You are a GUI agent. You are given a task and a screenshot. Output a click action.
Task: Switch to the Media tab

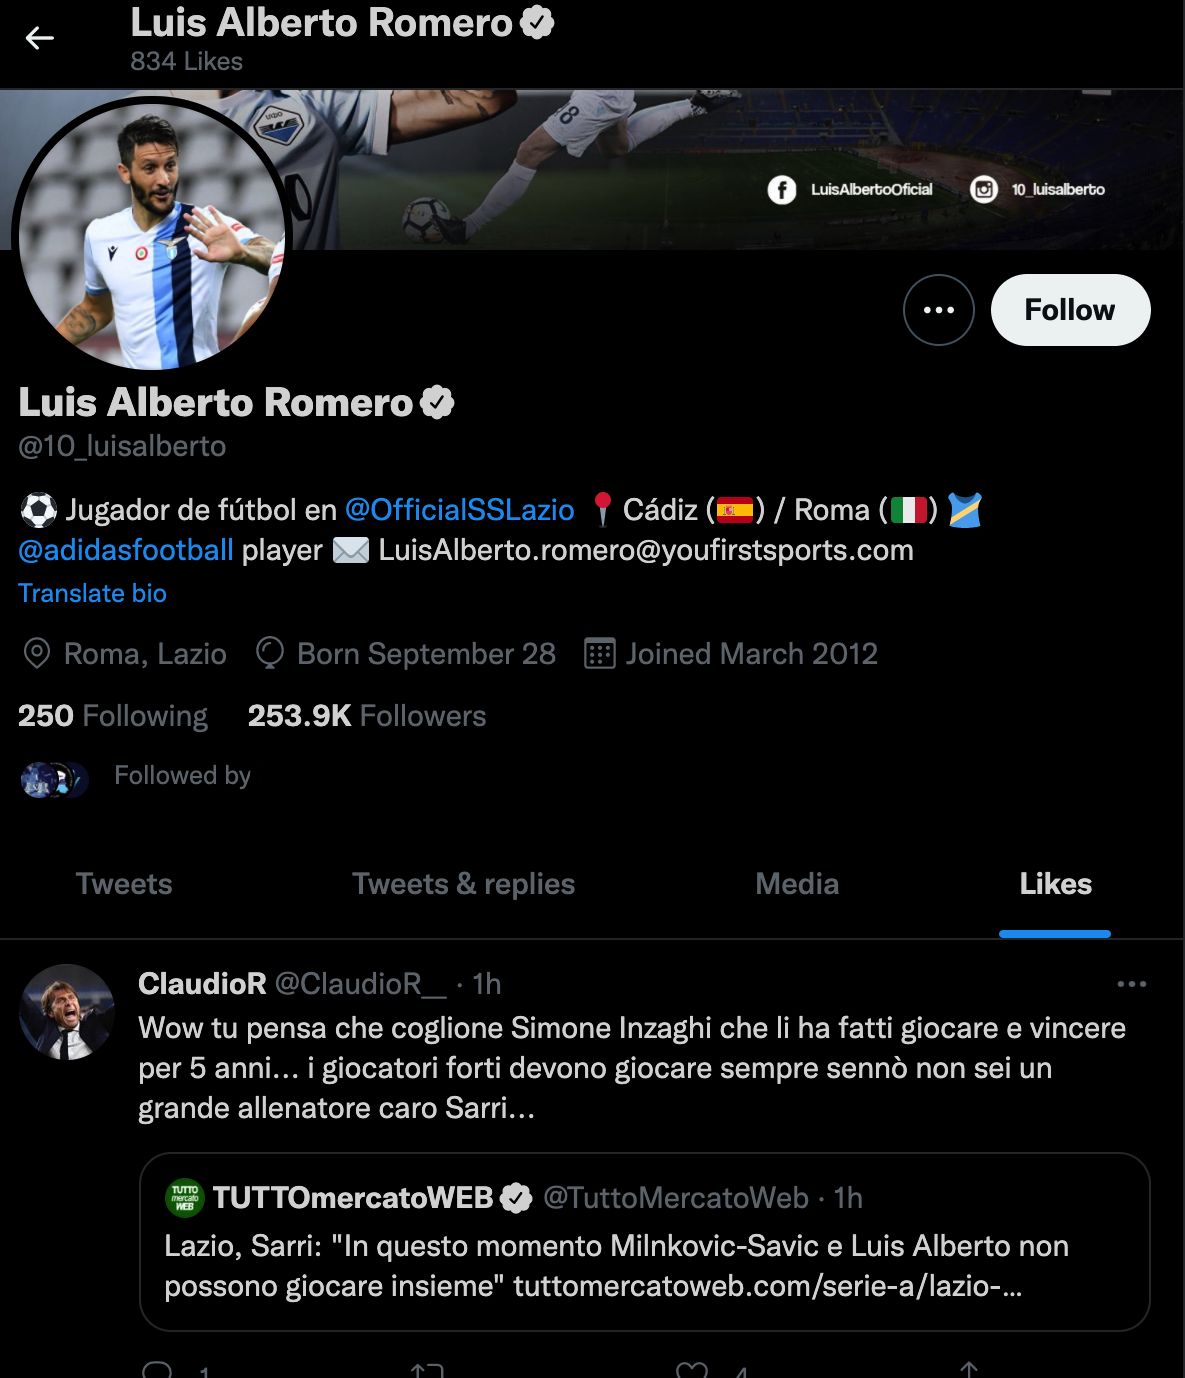[x=796, y=884]
